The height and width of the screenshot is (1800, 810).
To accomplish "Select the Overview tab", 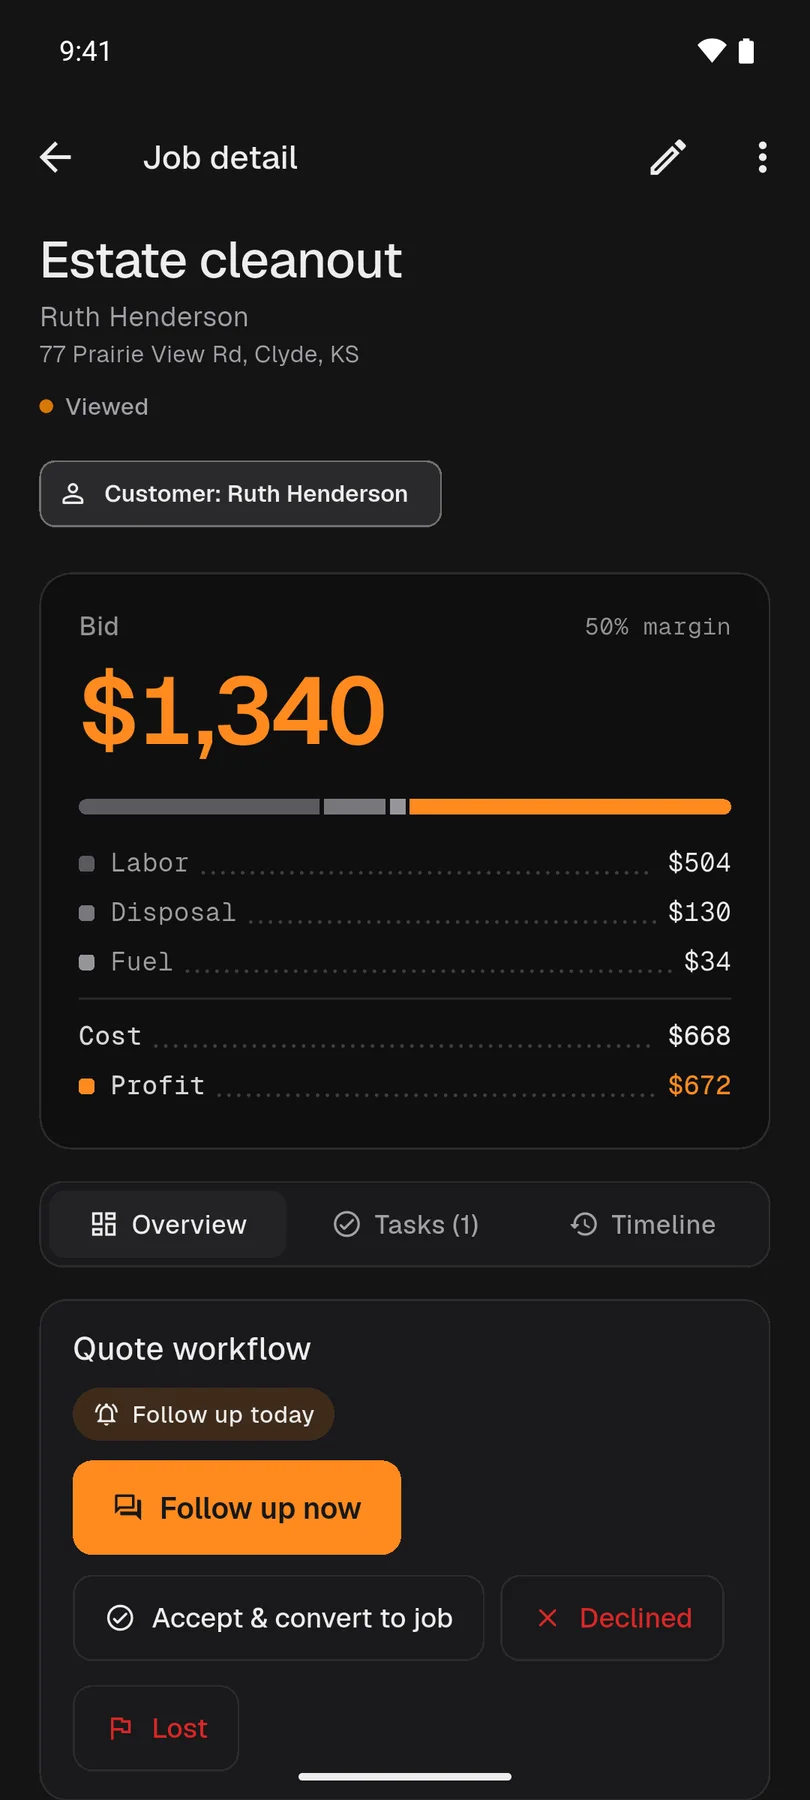I will tap(168, 1224).
